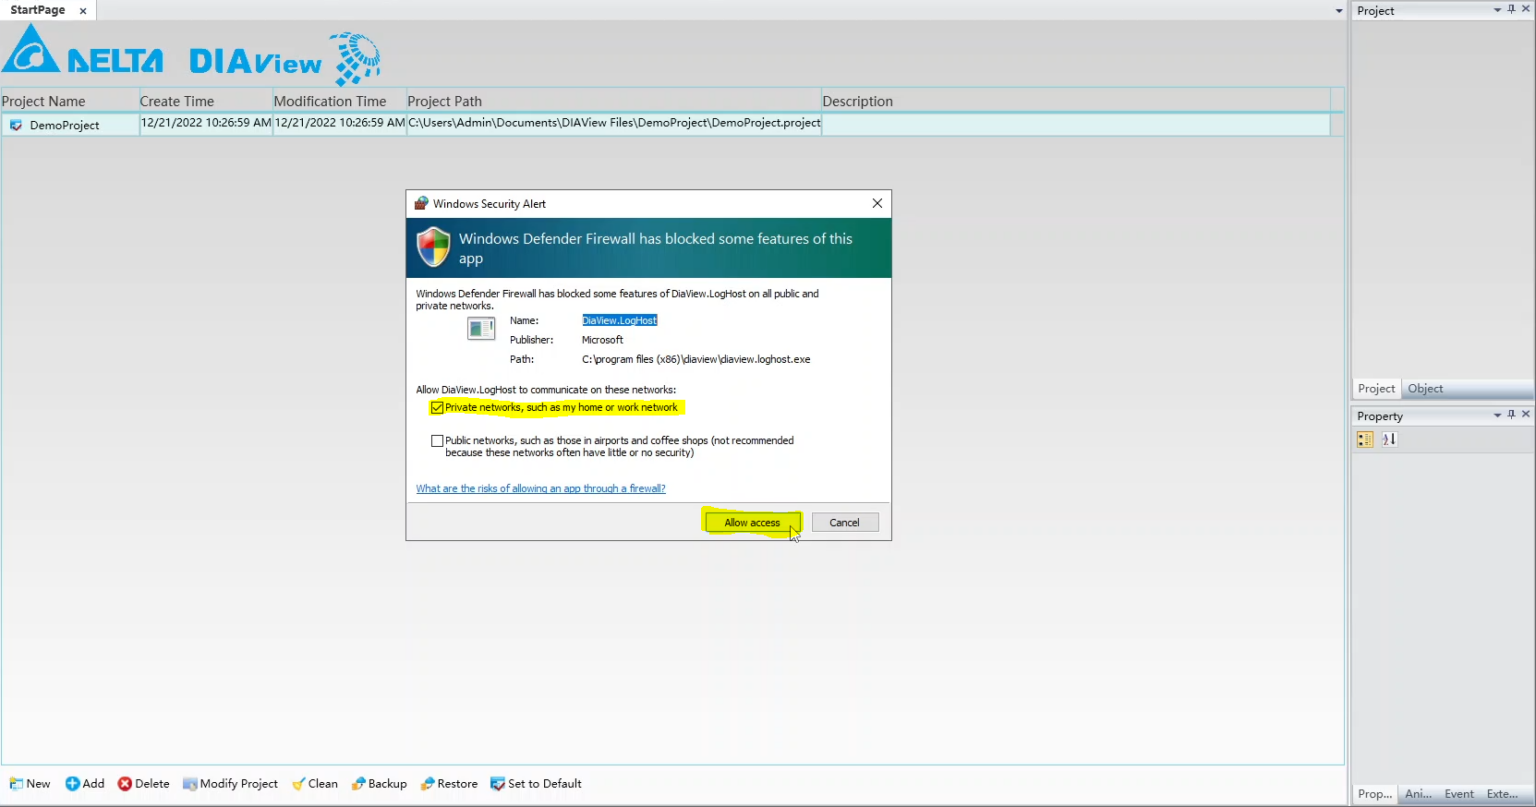Screen dimensions: 1536x807
Task: Select the Categorized view icon in Property panel
Action: tap(1365, 440)
